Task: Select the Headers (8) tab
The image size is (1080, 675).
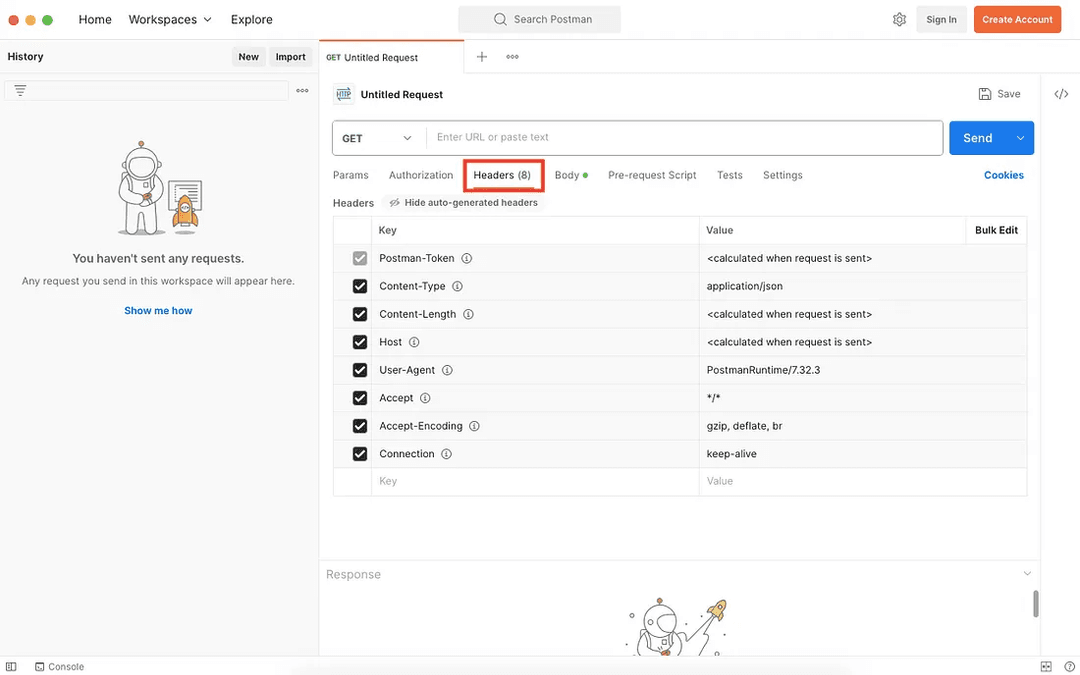Action: pyautogui.click(x=502, y=175)
